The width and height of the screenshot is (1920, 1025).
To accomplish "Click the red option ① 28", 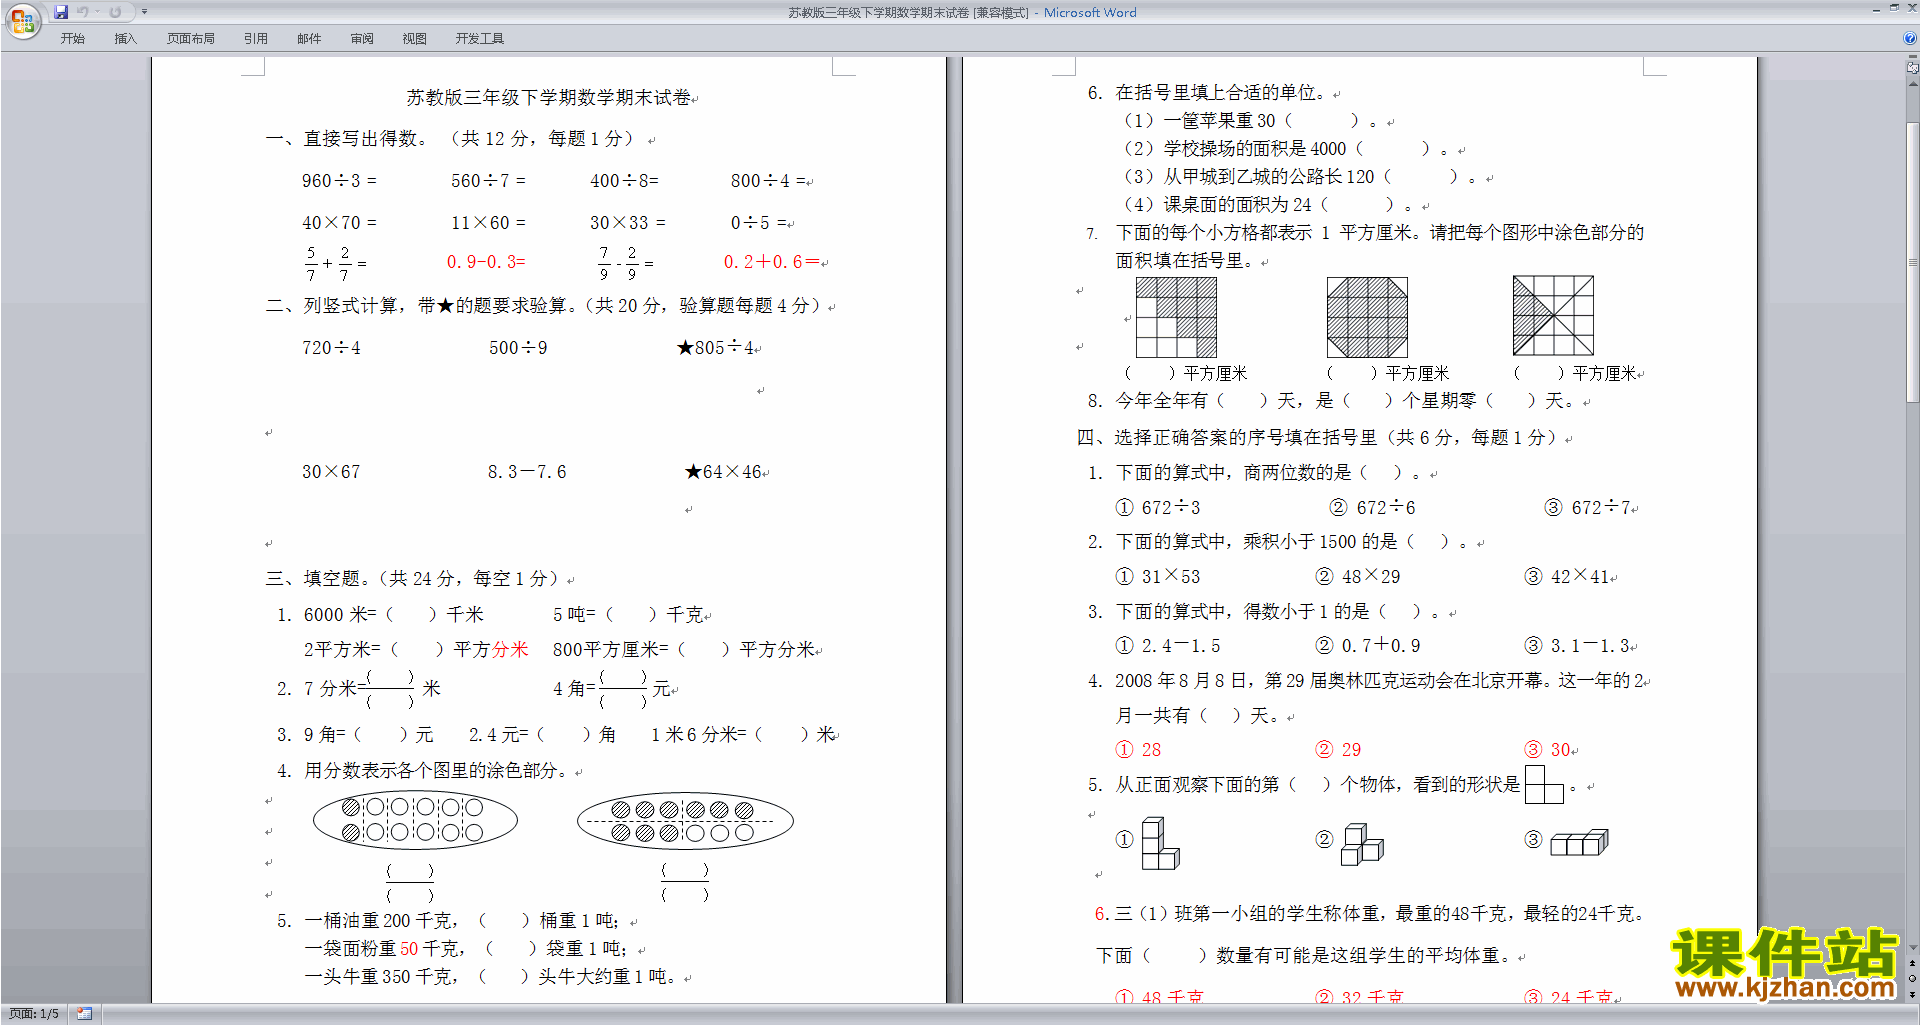I will point(1138,750).
